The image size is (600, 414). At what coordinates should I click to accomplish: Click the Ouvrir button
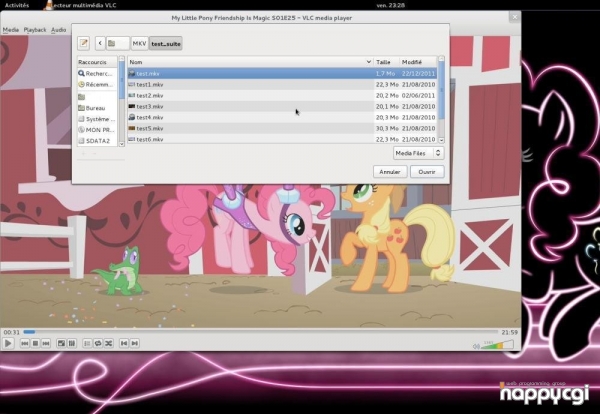click(427, 172)
